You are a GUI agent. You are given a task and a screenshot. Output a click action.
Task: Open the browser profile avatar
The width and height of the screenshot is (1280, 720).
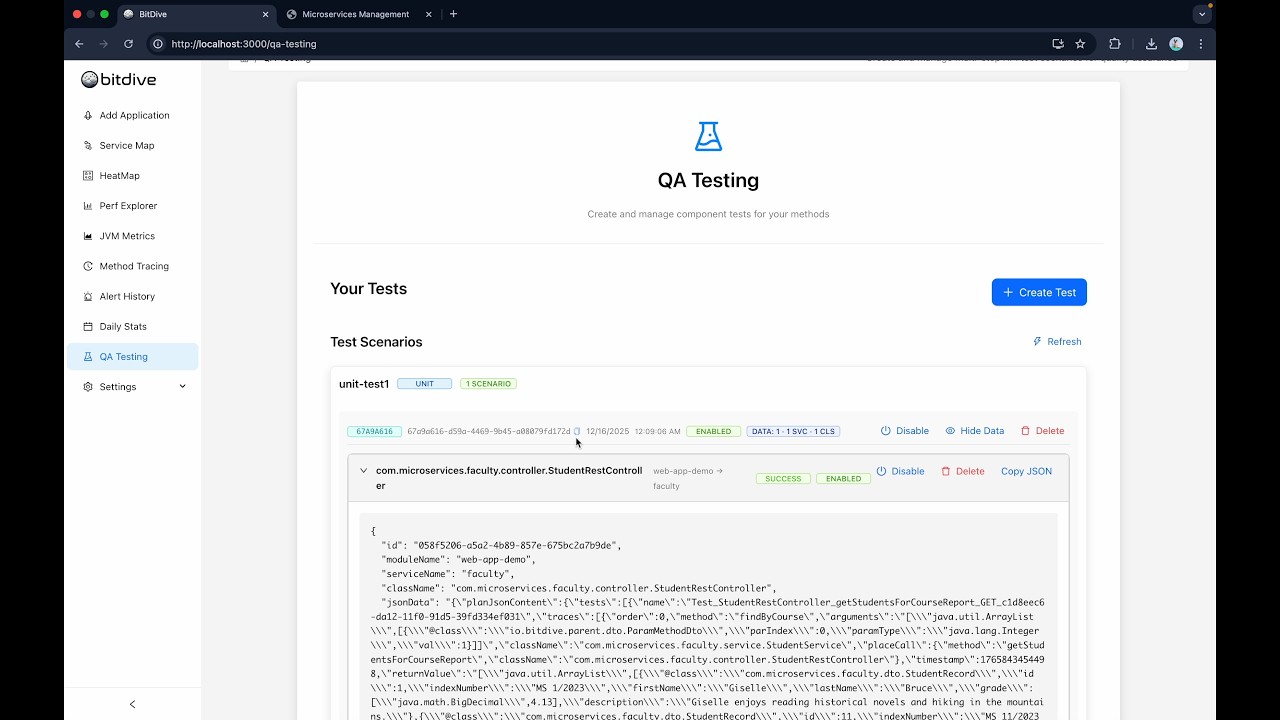[1176, 44]
